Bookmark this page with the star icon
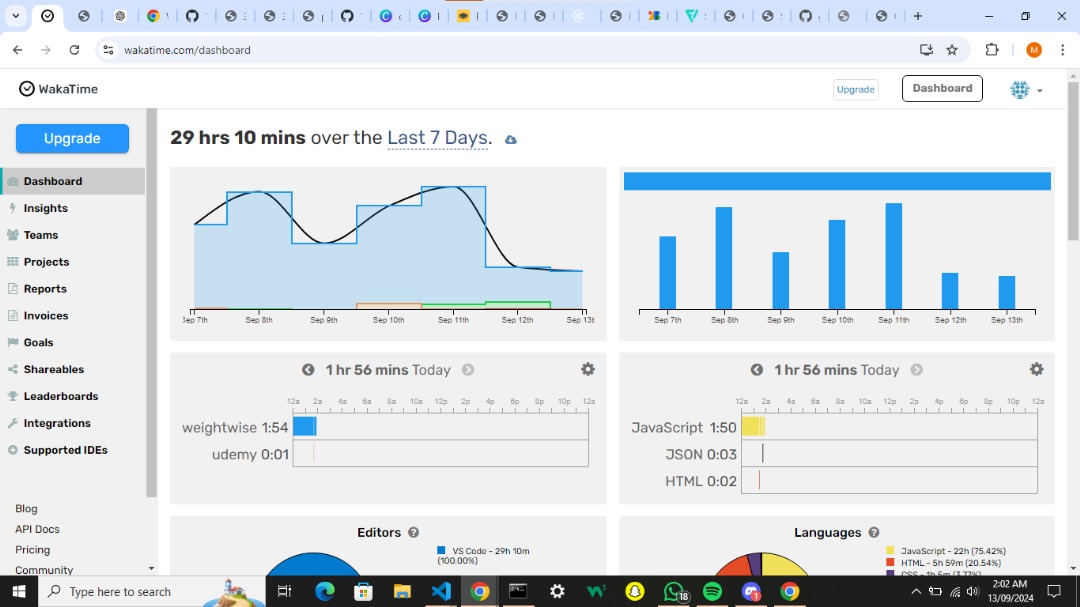Image resolution: width=1080 pixels, height=607 pixels. tap(952, 50)
